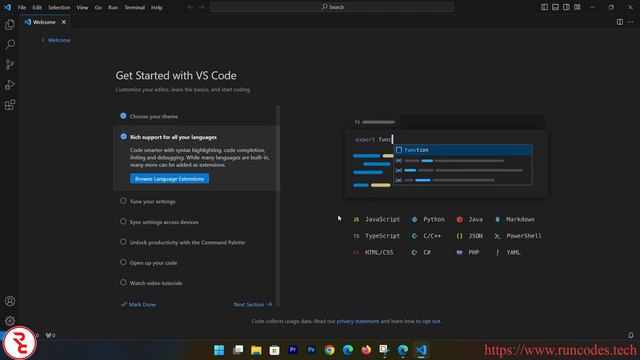This screenshot has width=640, height=360.
Task: Click the go forward arrow in title bar
Action: point(202,7)
